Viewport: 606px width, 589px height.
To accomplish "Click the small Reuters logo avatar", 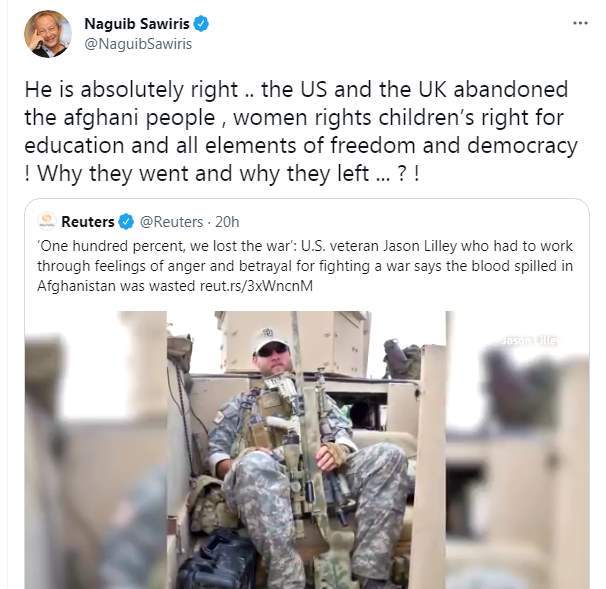I will click(47, 221).
